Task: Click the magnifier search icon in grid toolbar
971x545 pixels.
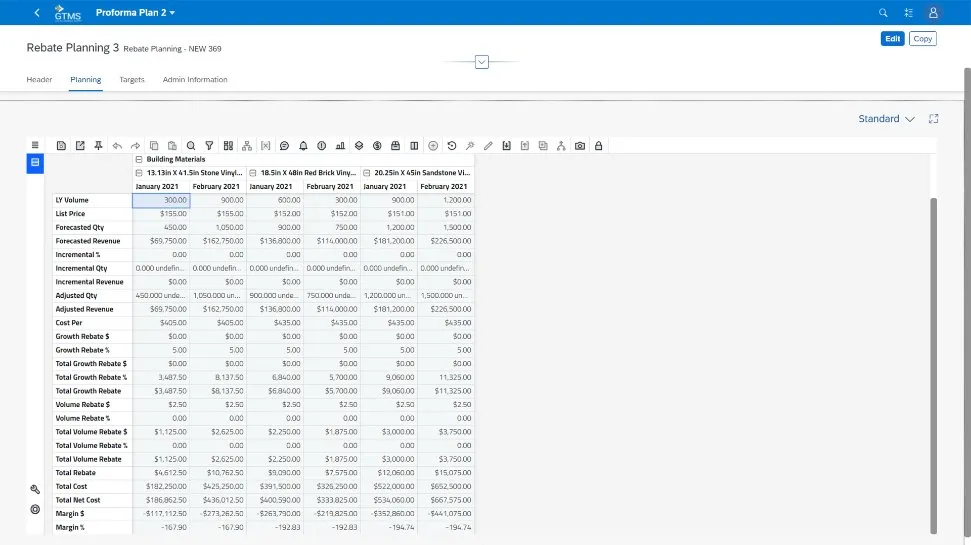Action: 191,146
